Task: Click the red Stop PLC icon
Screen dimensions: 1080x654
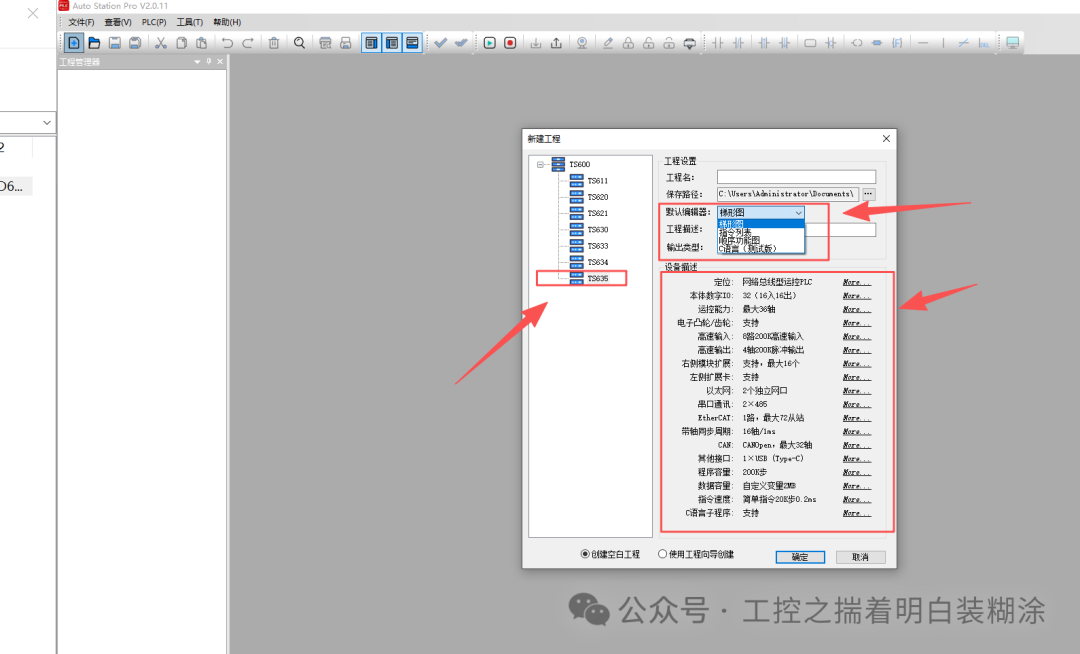Action: tap(510, 43)
